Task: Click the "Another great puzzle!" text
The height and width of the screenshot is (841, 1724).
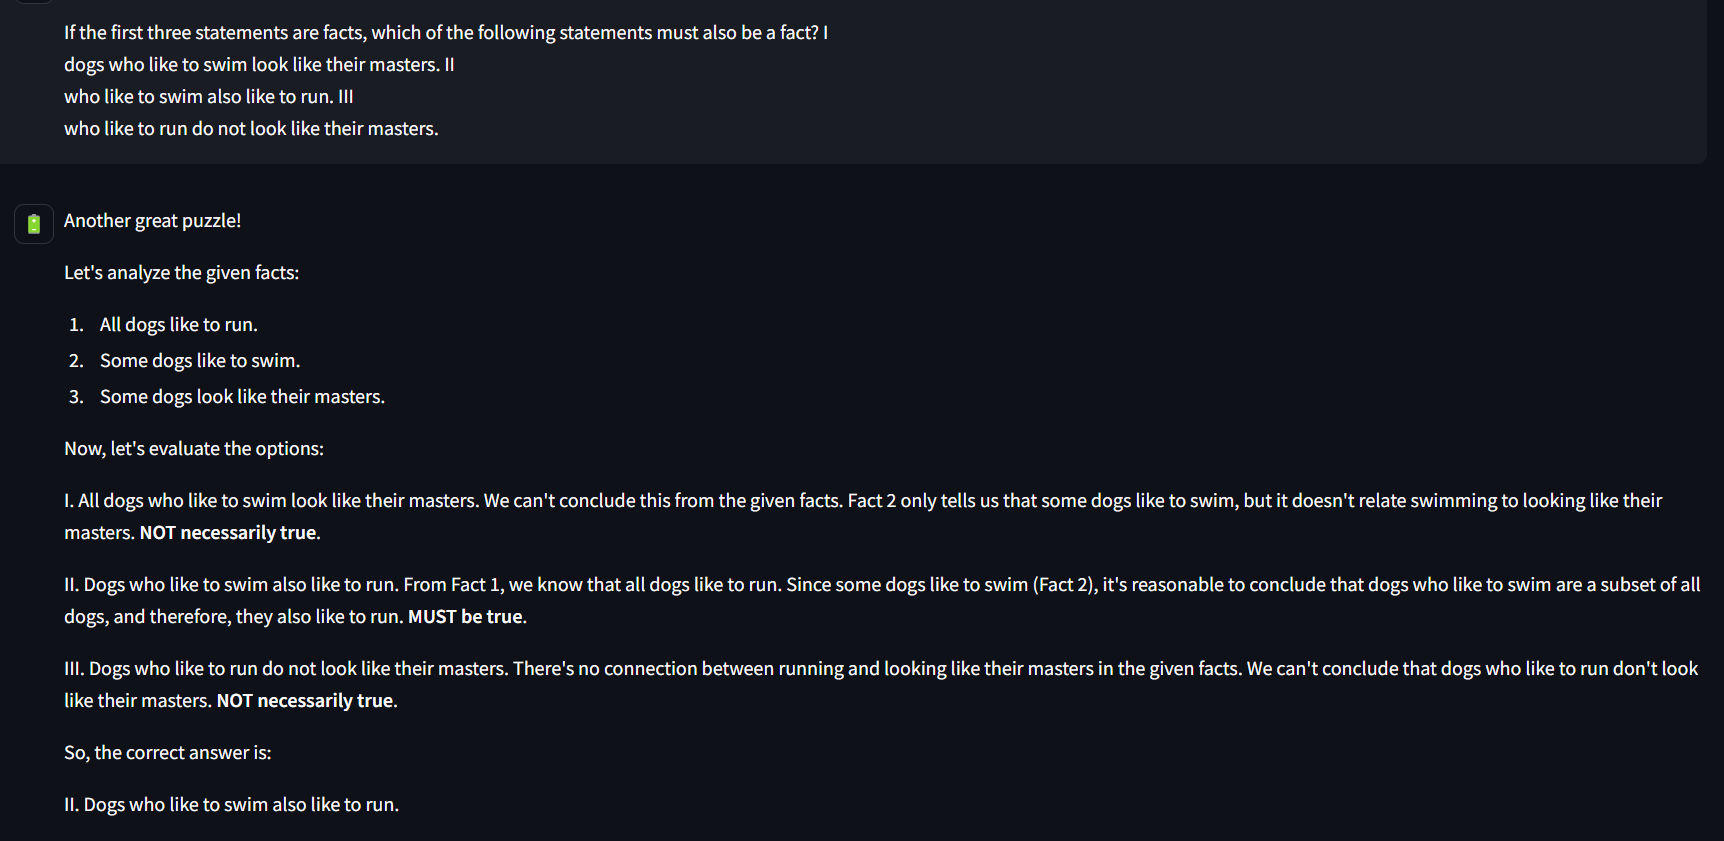Action: [x=152, y=220]
